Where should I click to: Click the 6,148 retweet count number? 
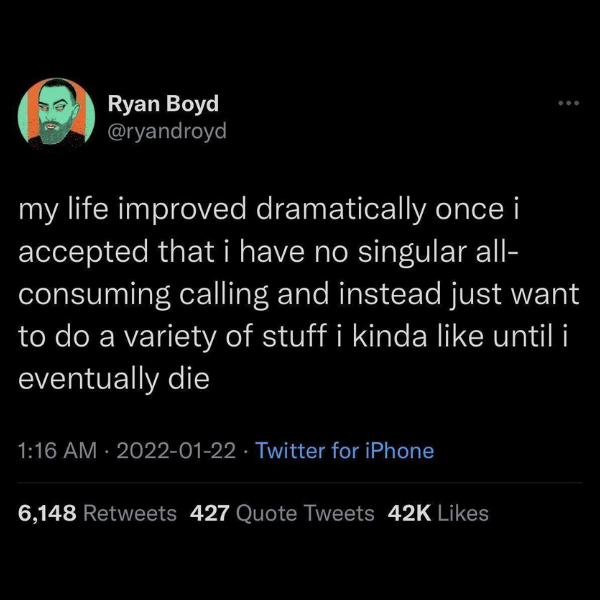coord(47,513)
